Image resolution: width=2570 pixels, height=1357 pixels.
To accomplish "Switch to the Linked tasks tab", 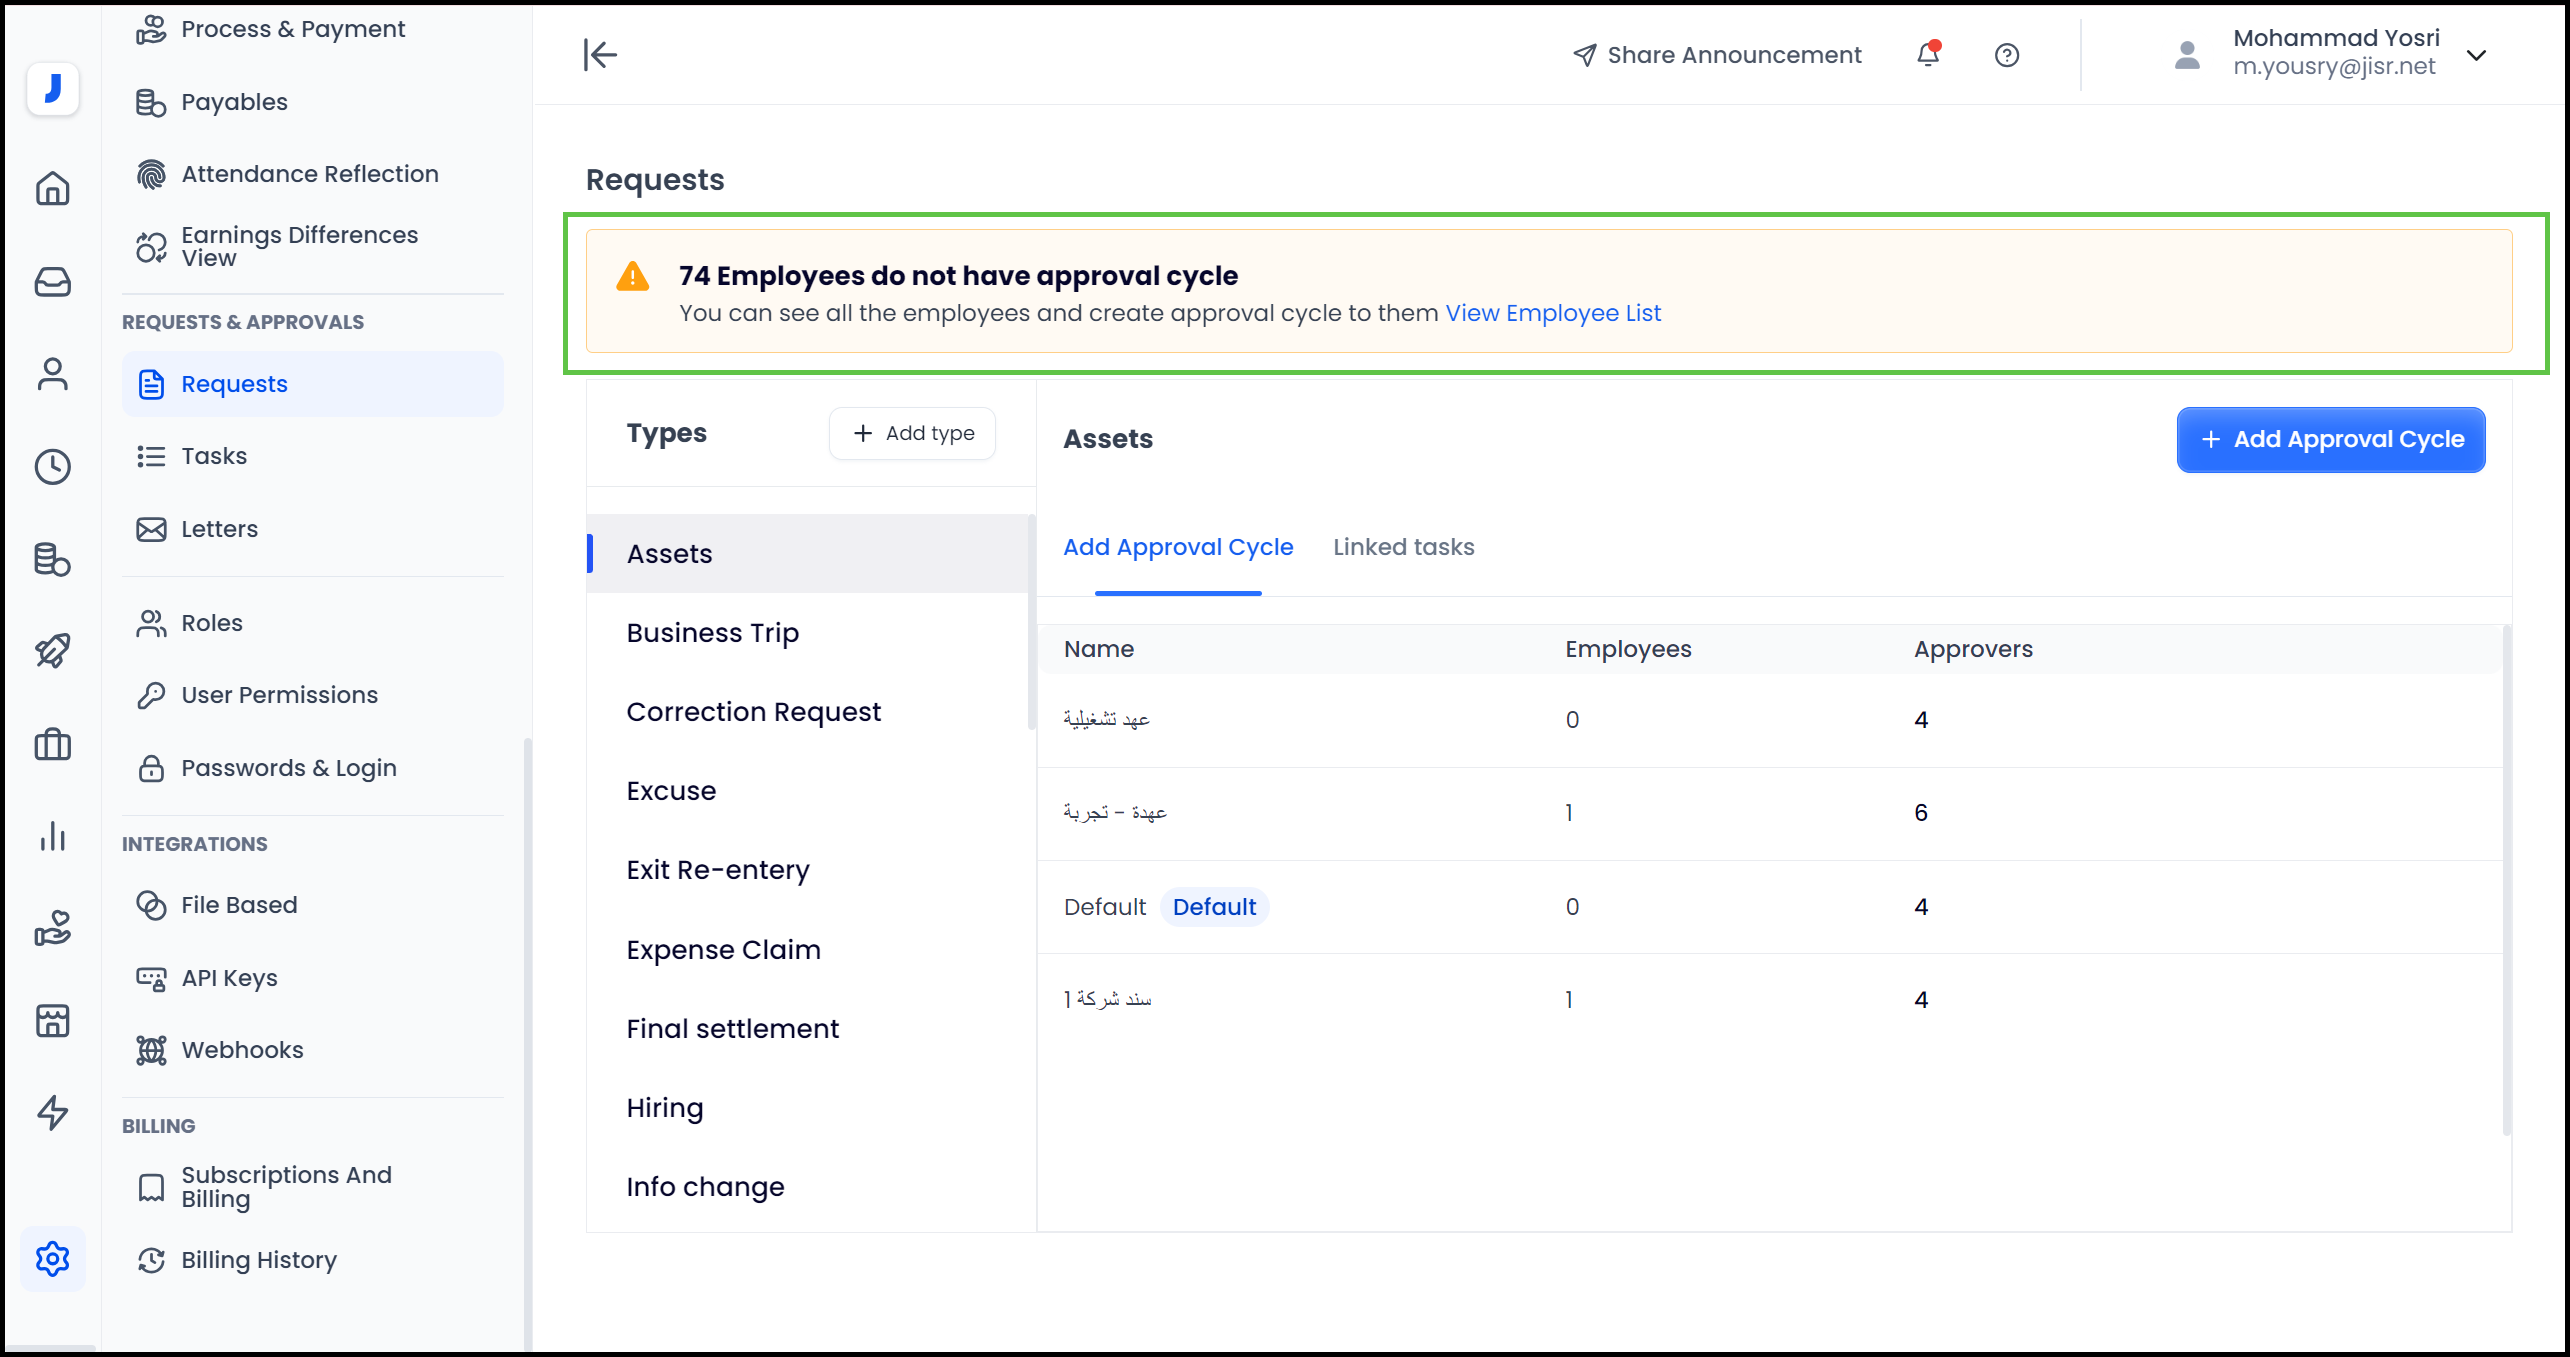I will (x=1403, y=547).
